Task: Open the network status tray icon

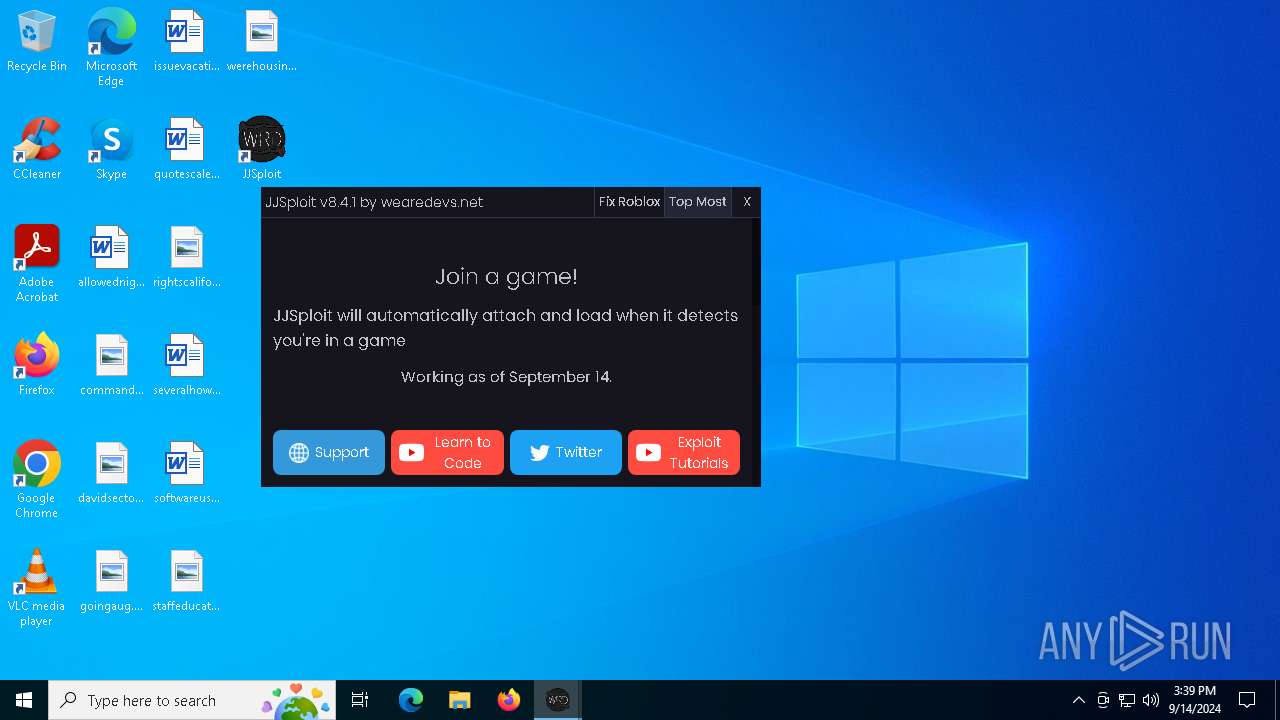Action: [1127, 700]
